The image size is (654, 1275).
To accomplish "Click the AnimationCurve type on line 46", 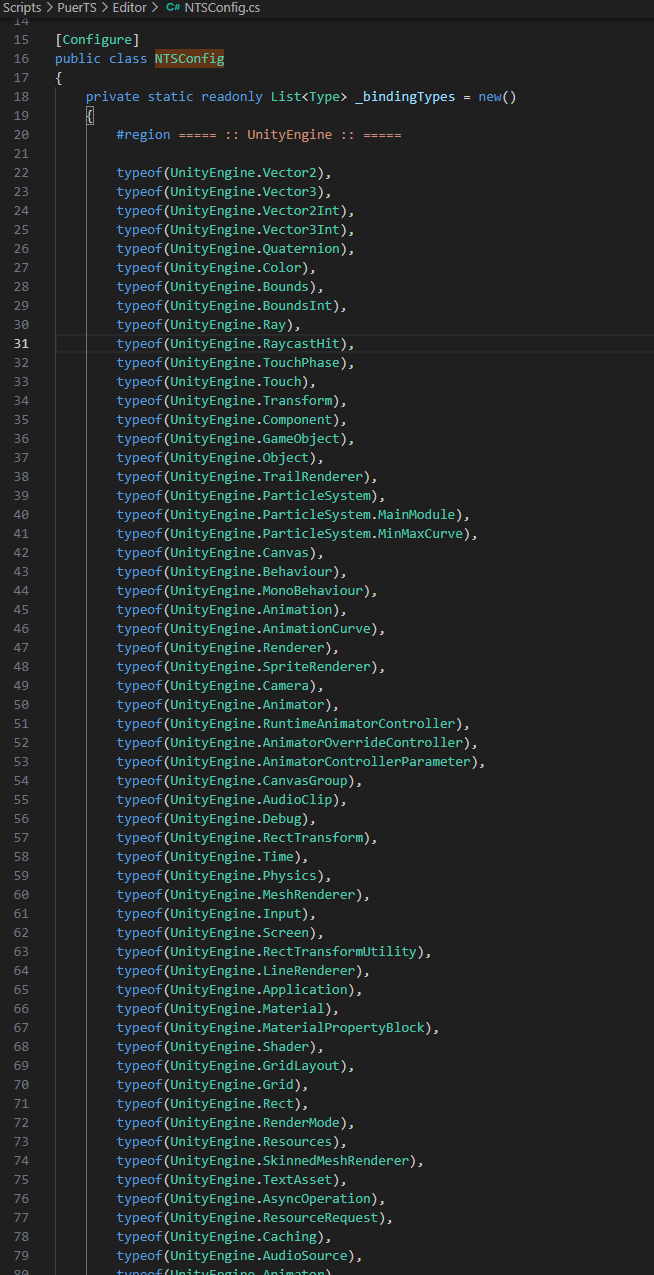I will pos(316,629).
